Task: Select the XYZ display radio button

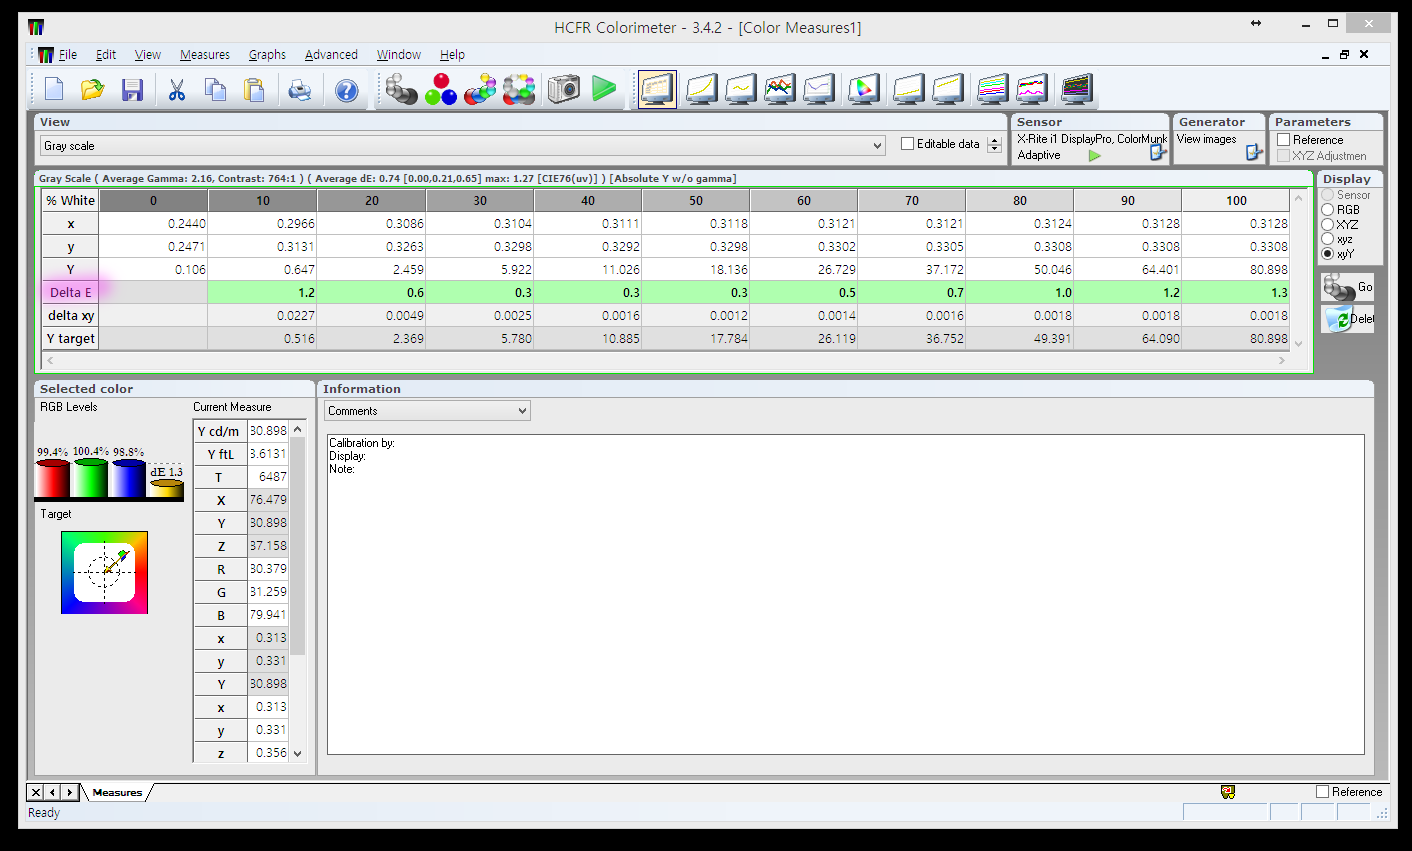Action: pos(1328,225)
